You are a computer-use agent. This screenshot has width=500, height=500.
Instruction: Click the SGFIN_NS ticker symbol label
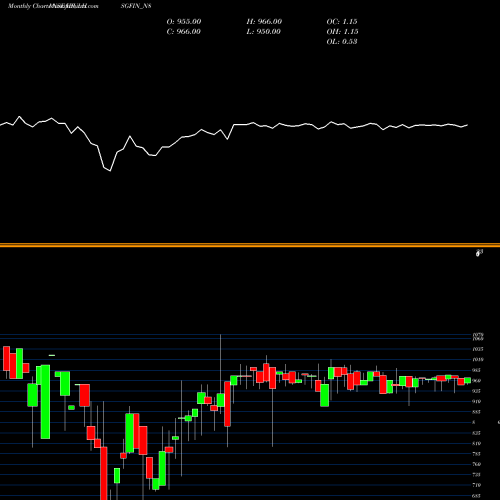136,6
